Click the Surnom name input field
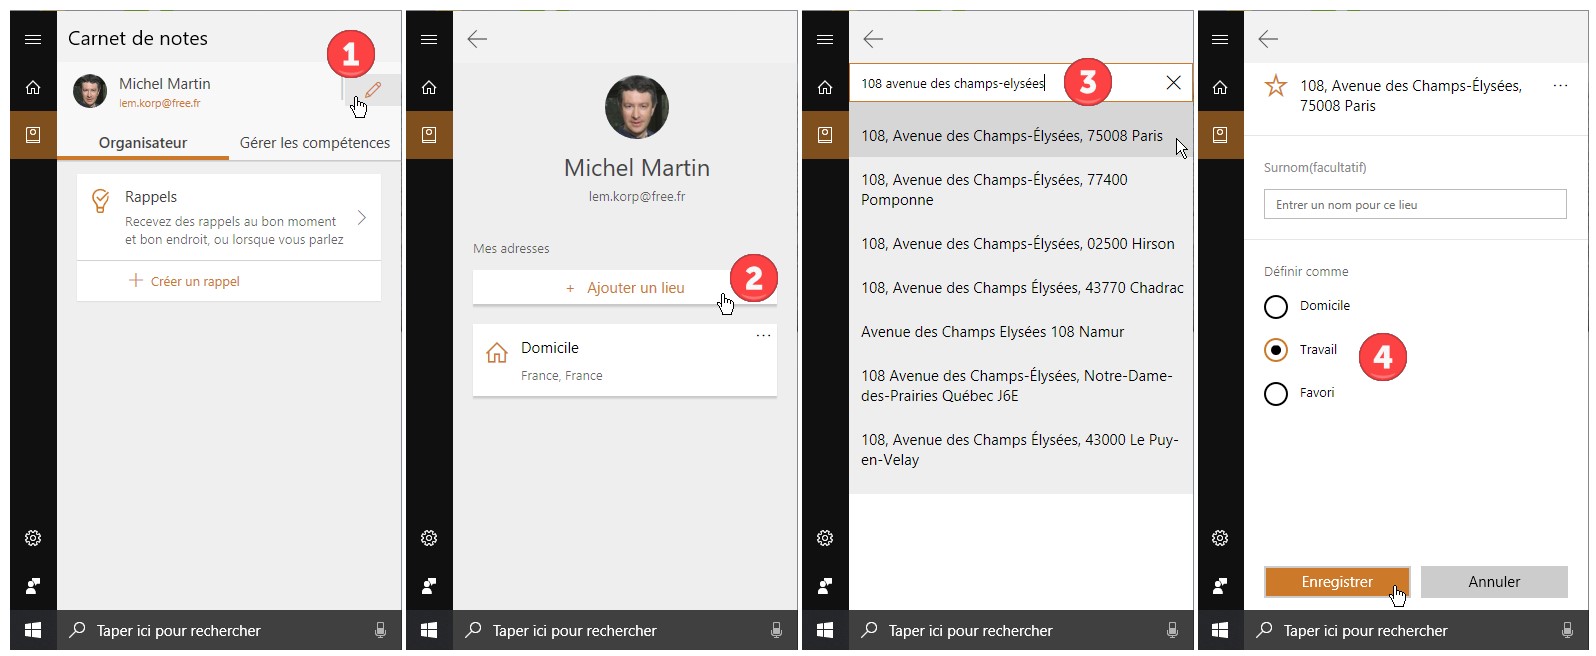 pyautogui.click(x=1414, y=205)
